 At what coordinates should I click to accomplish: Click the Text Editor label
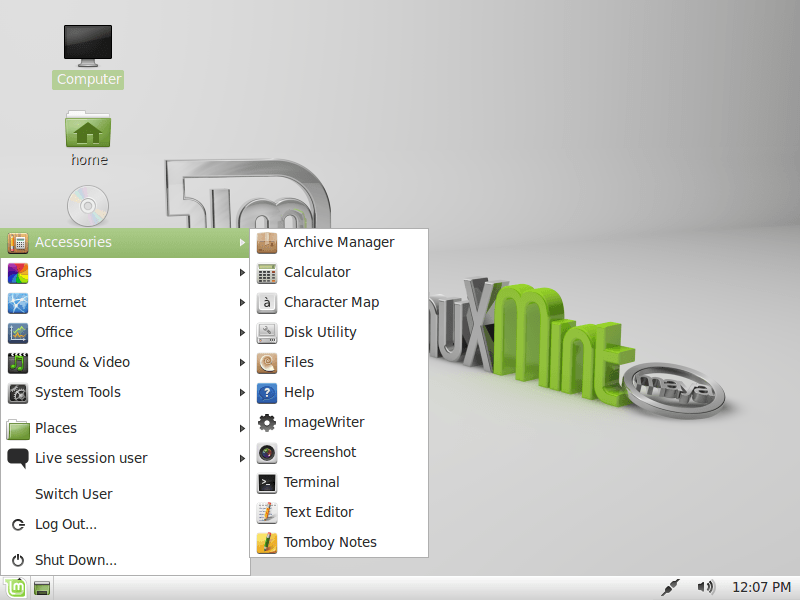click(x=318, y=512)
